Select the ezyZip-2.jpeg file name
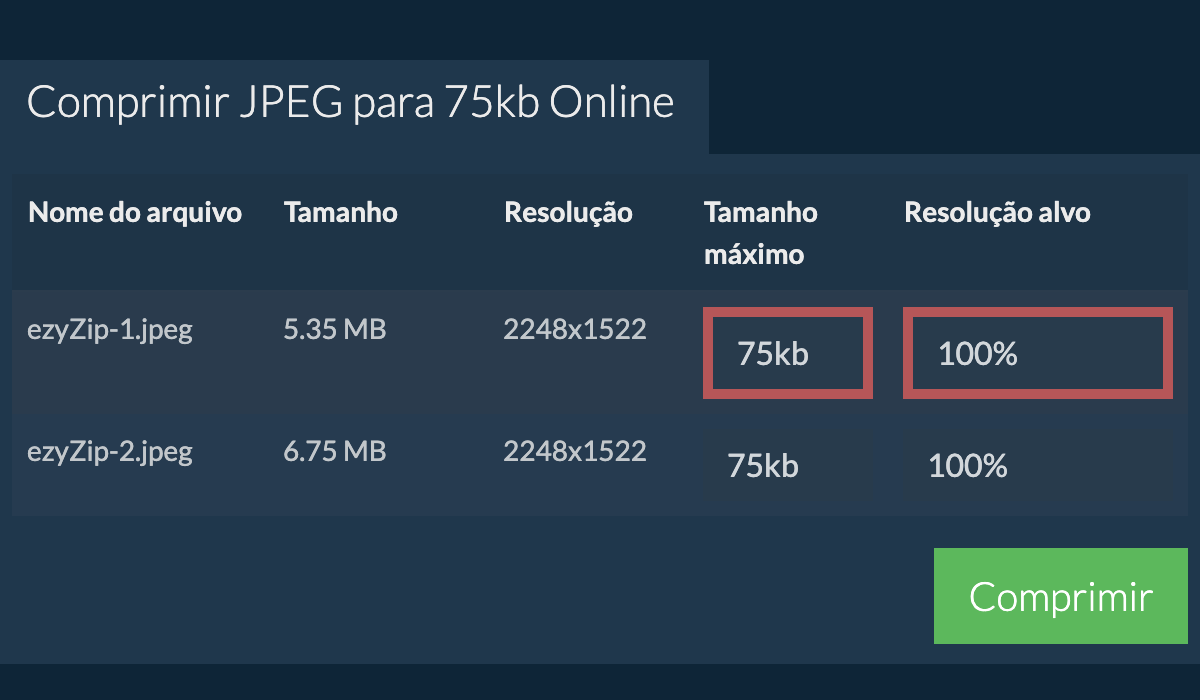Screen dimensions: 1200x700 tap(110, 452)
